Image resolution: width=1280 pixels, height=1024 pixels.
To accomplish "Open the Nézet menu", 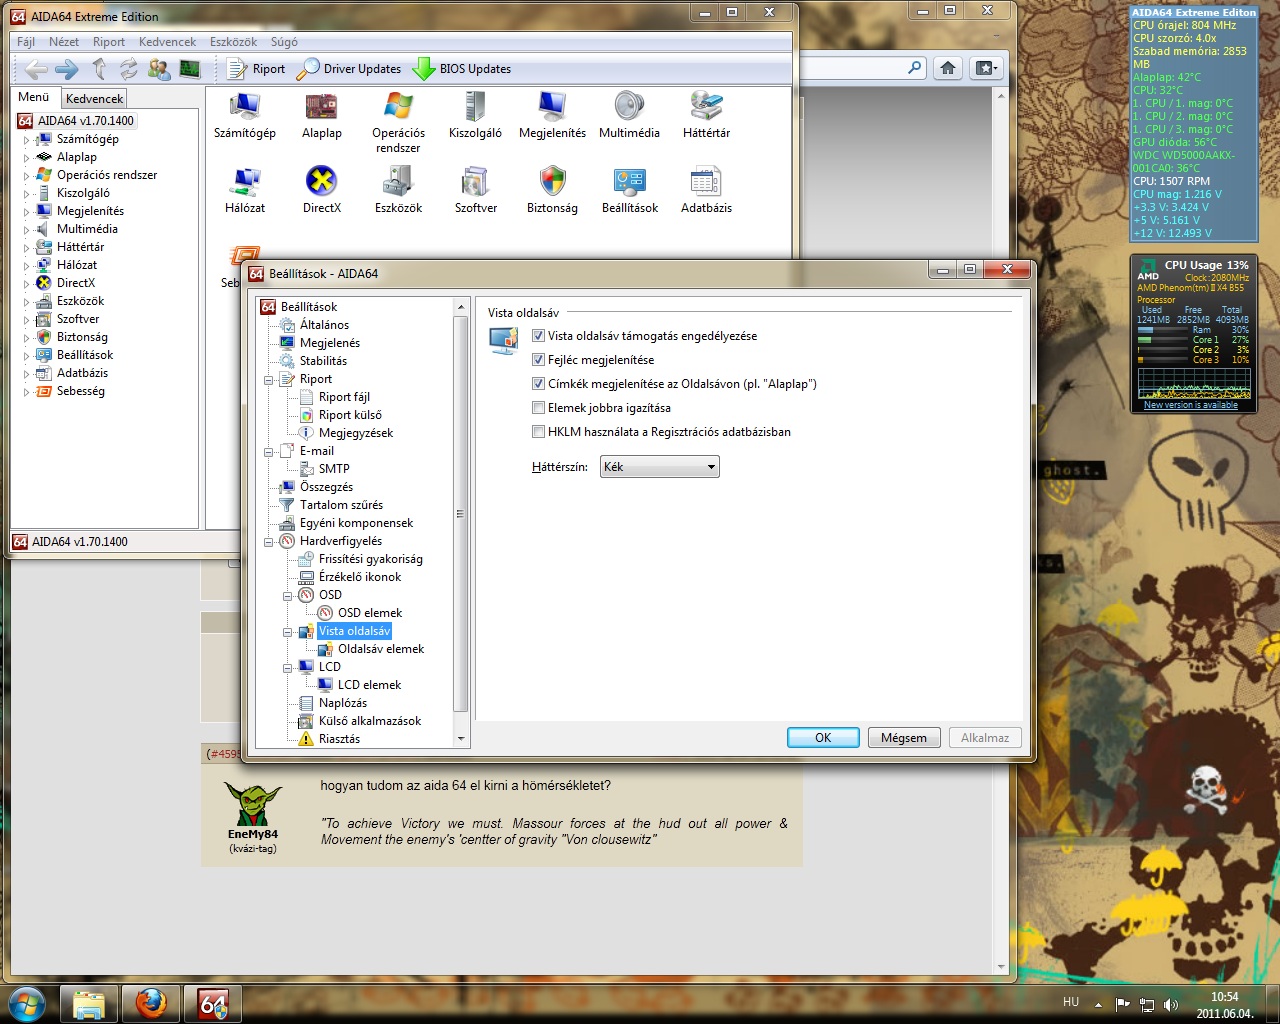I will tap(64, 42).
